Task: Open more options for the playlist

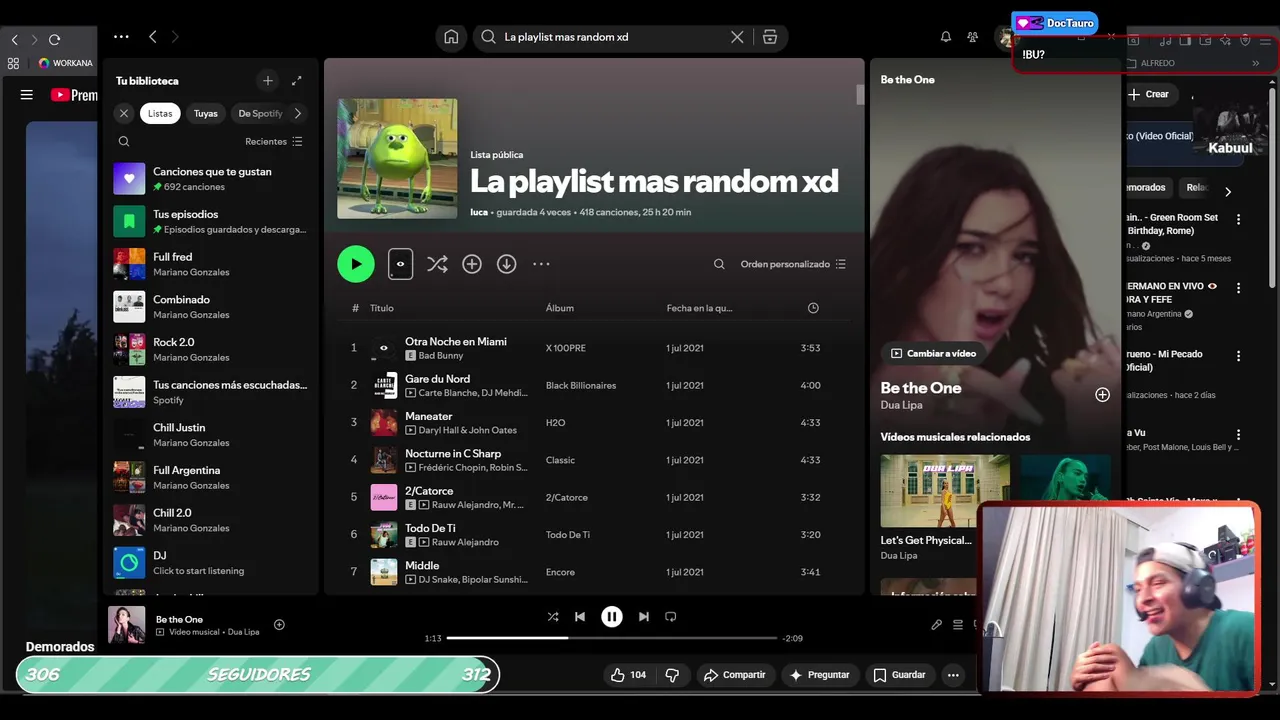Action: click(x=541, y=264)
